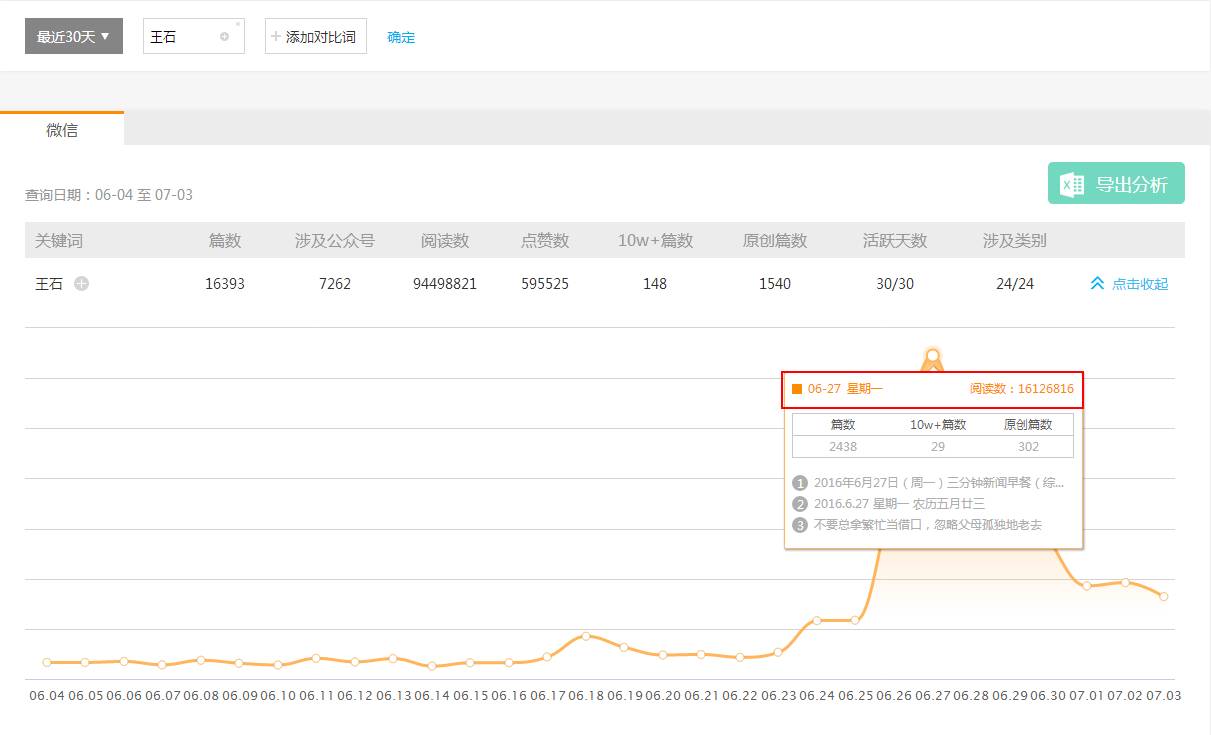Click the 07.03 data point on chart
This screenshot has height=735, width=1211.
click(x=1164, y=596)
